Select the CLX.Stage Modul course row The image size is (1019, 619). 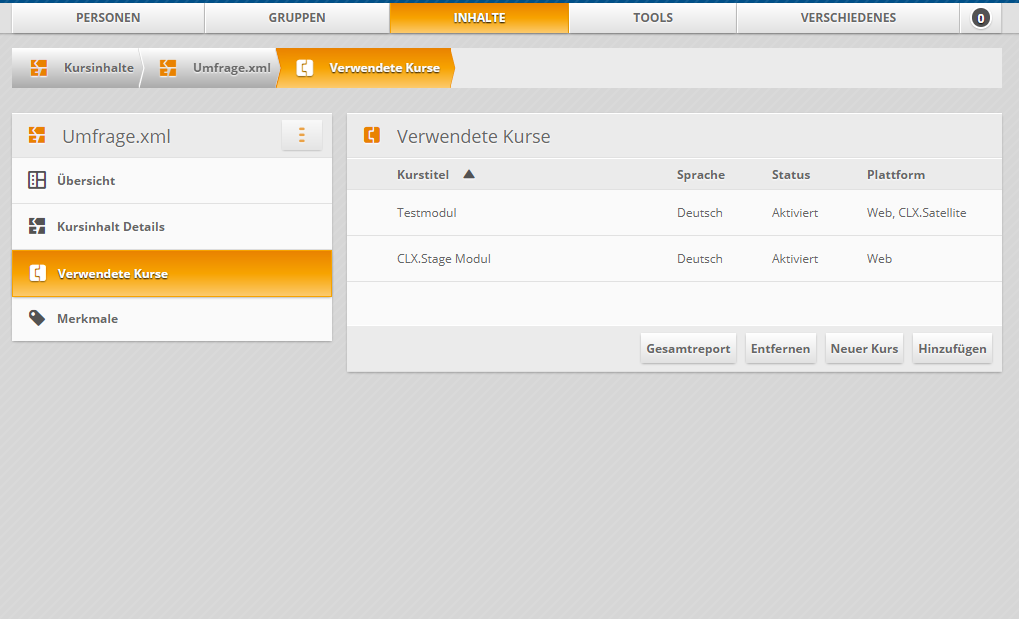click(x=444, y=259)
